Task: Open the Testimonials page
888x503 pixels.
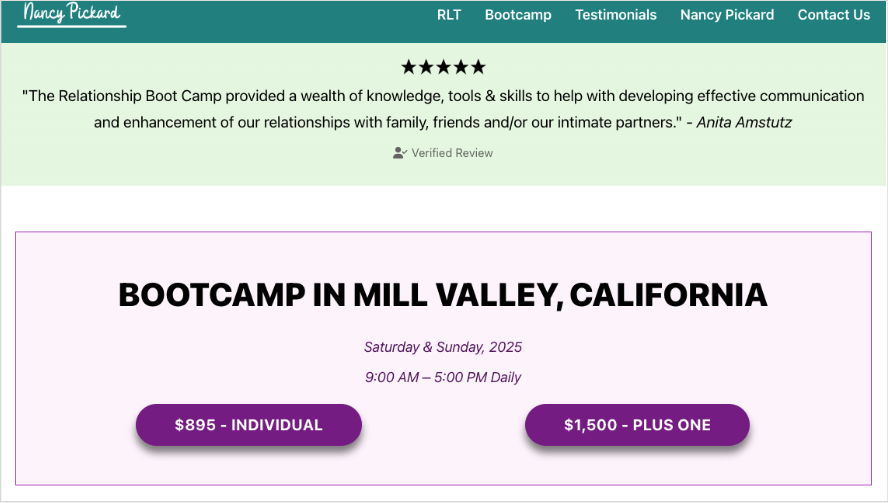Action: click(616, 15)
